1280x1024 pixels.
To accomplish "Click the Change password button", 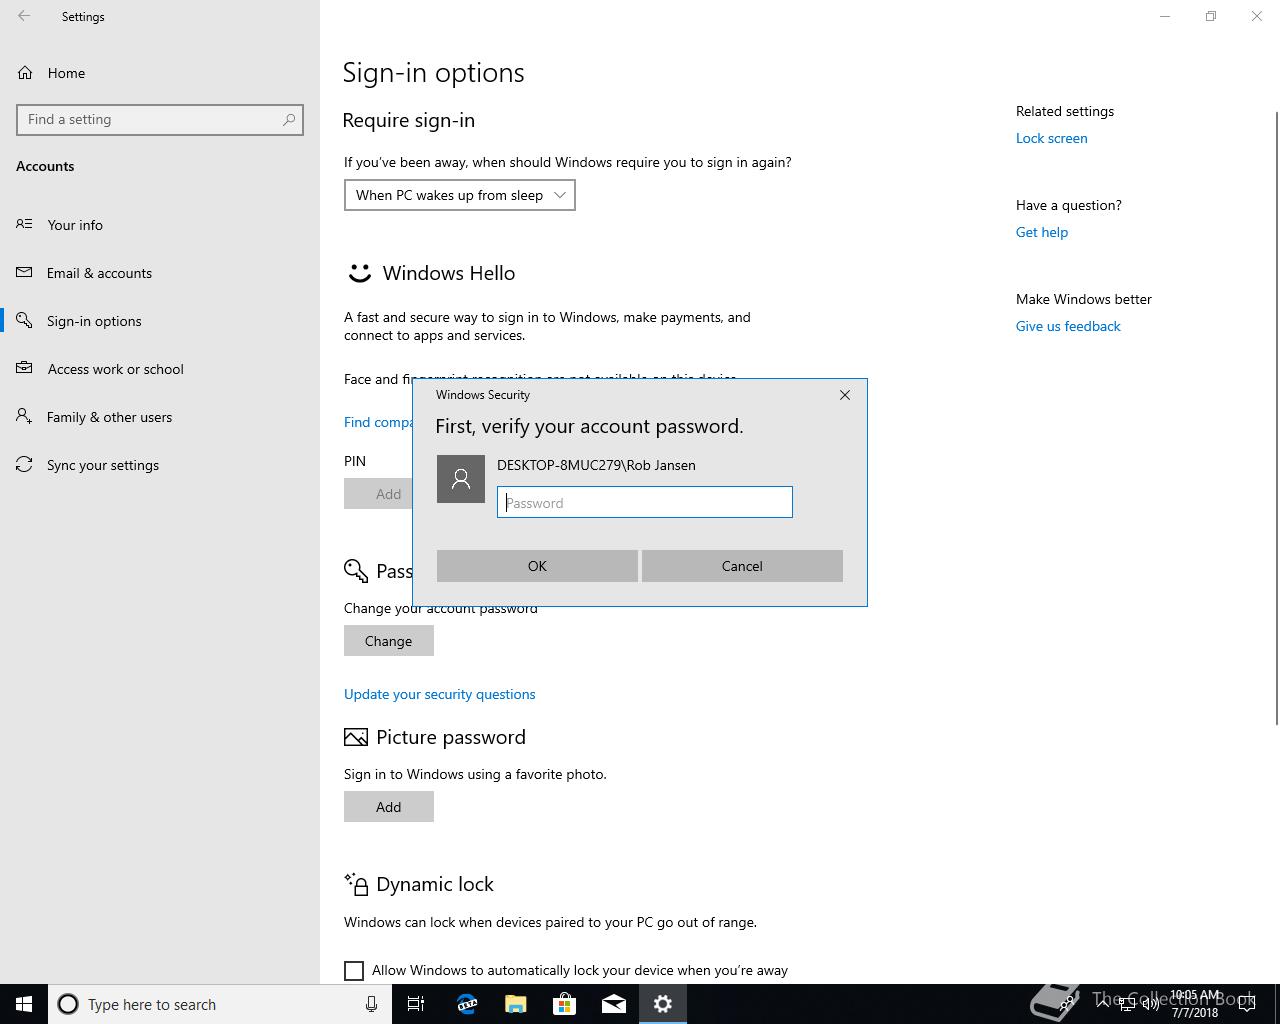I will pos(389,641).
